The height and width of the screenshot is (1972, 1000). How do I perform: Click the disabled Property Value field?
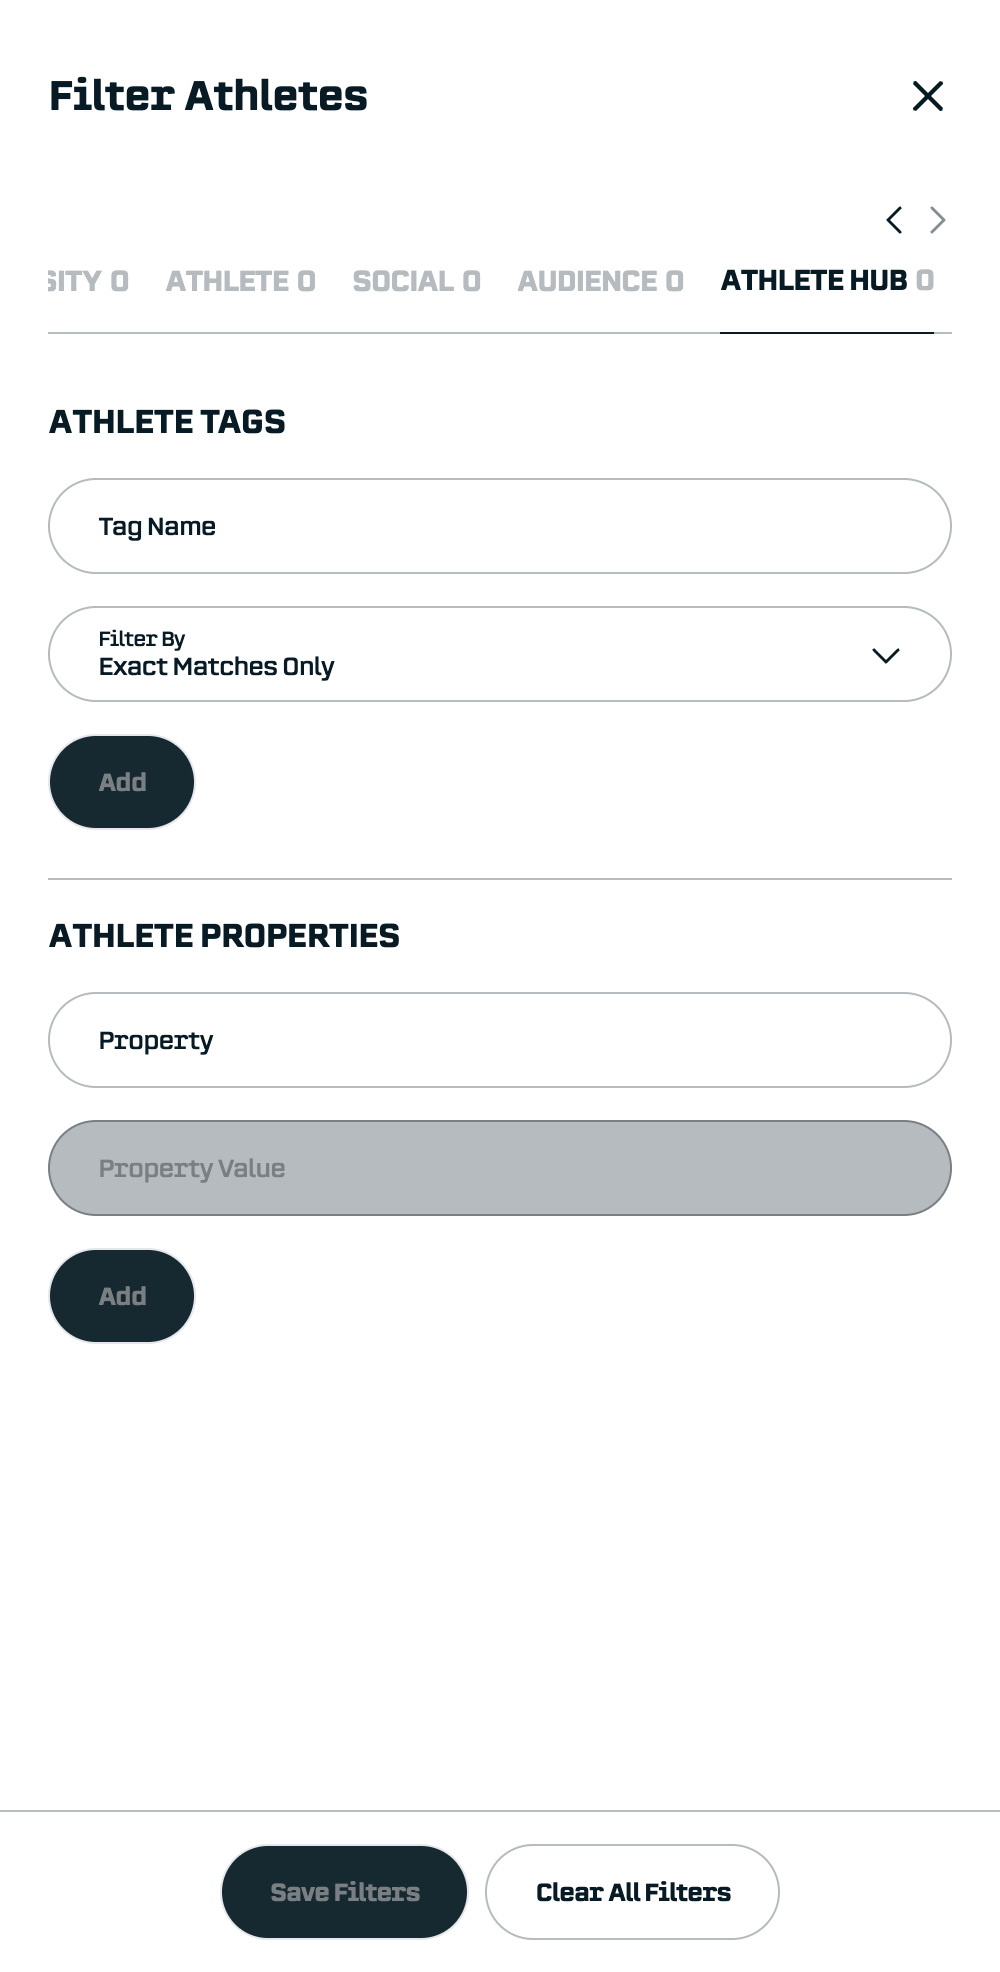tap(500, 1168)
